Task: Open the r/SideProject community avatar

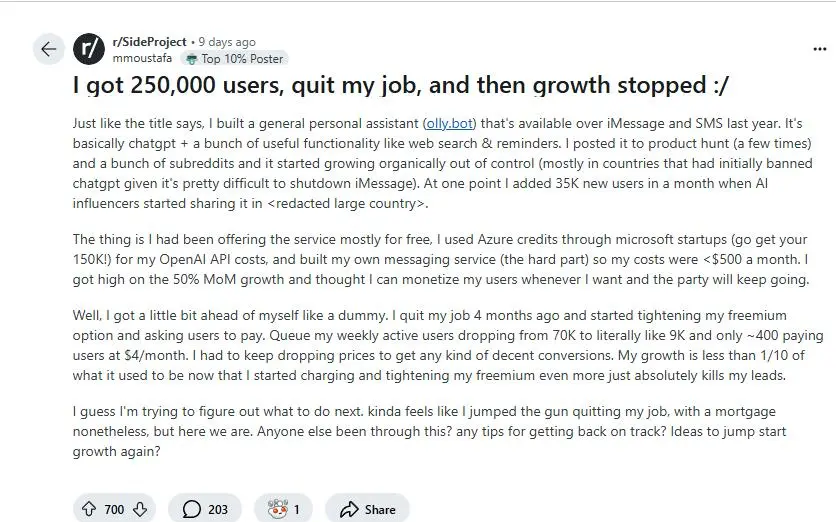Action: [x=89, y=49]
